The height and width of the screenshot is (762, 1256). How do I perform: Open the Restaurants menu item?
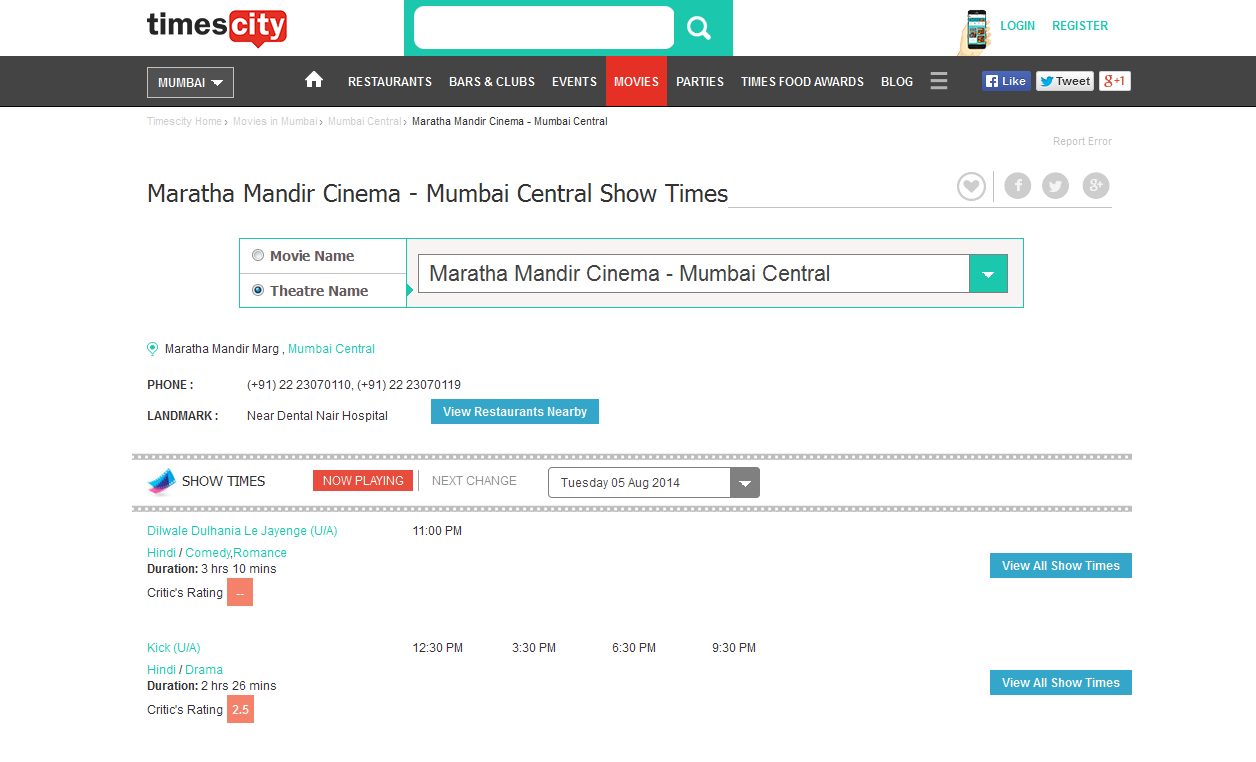390,82
